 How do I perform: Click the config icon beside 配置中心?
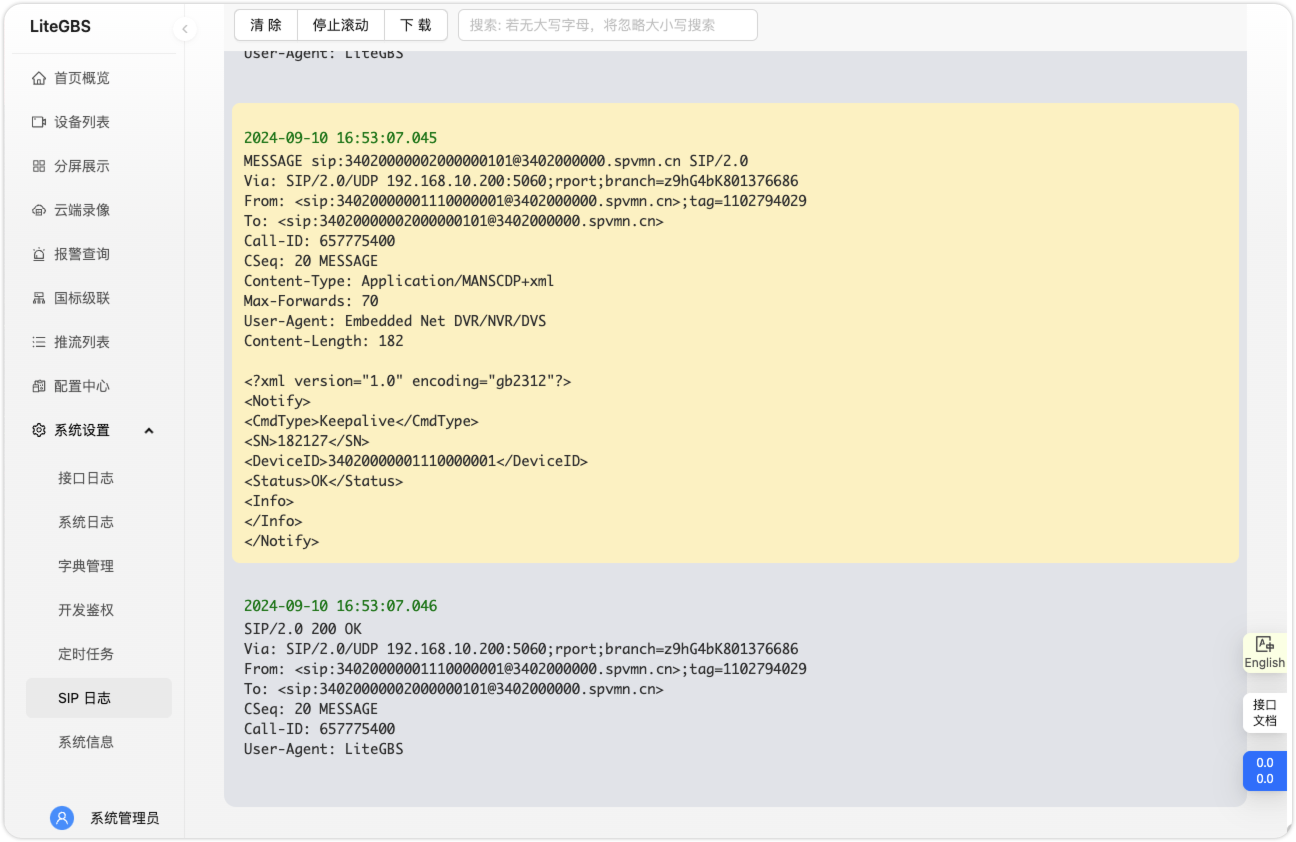coord(39,386)
